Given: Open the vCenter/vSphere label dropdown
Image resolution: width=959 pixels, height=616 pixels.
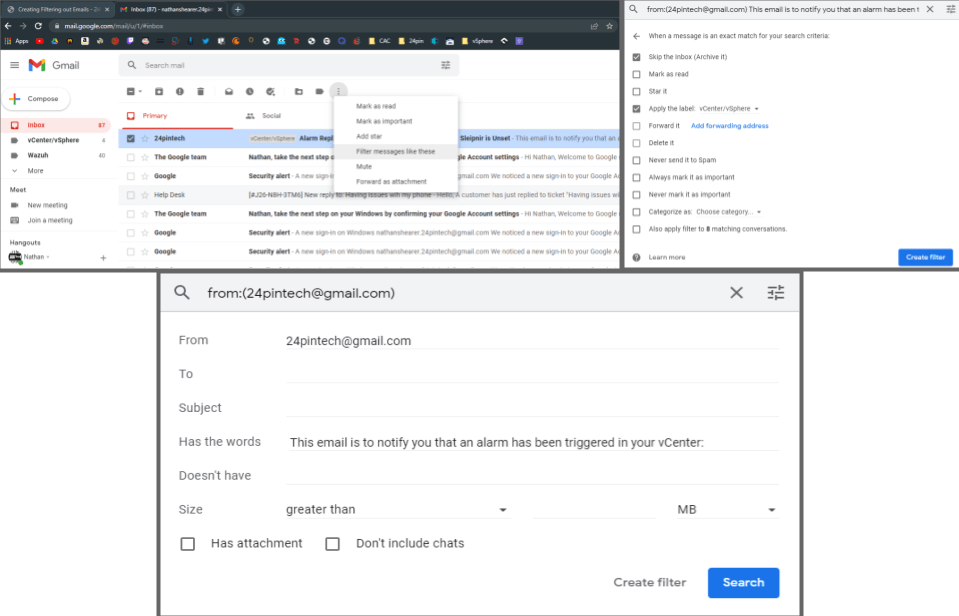Looking at the screenshot, I should [757, 109].
